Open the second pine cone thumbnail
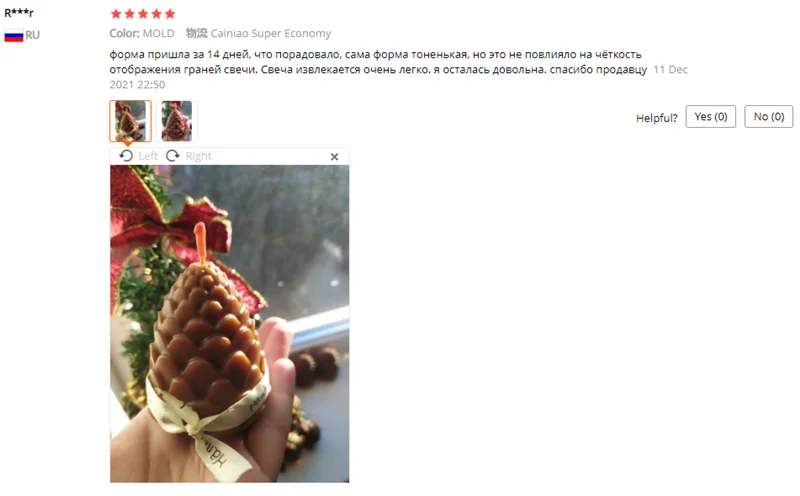 point(177,121)
